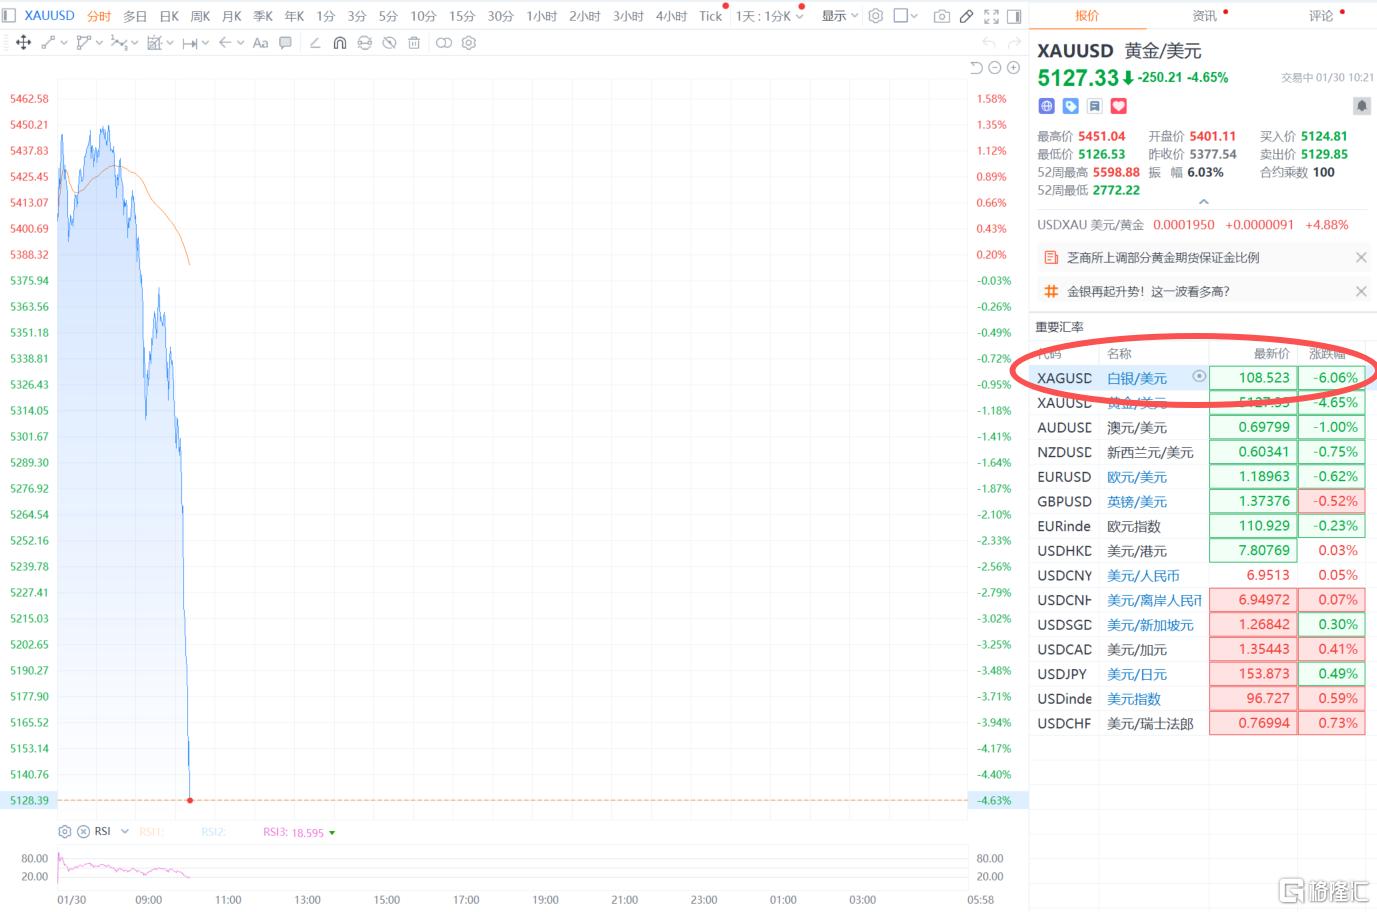This screenshot has width=1377, height=912.
Task: Select the polygon shape drawing tool
Action: (x=84, y=43)
